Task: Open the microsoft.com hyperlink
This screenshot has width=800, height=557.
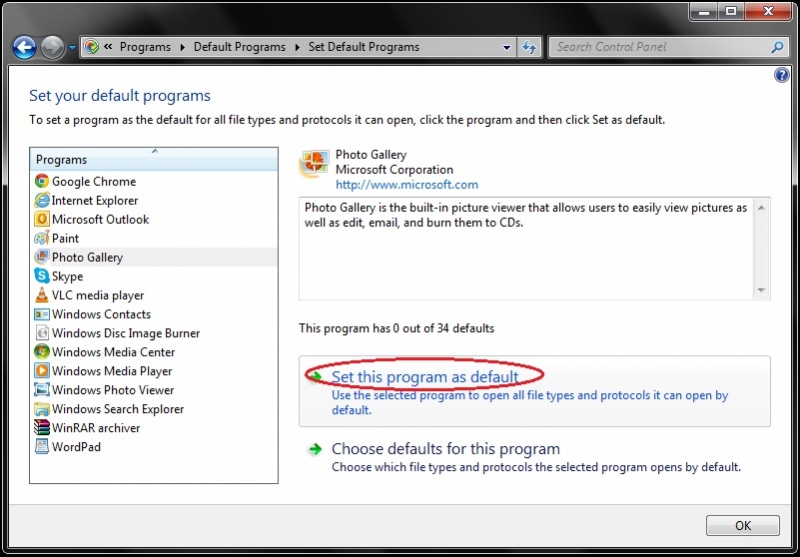Action: 406,185
